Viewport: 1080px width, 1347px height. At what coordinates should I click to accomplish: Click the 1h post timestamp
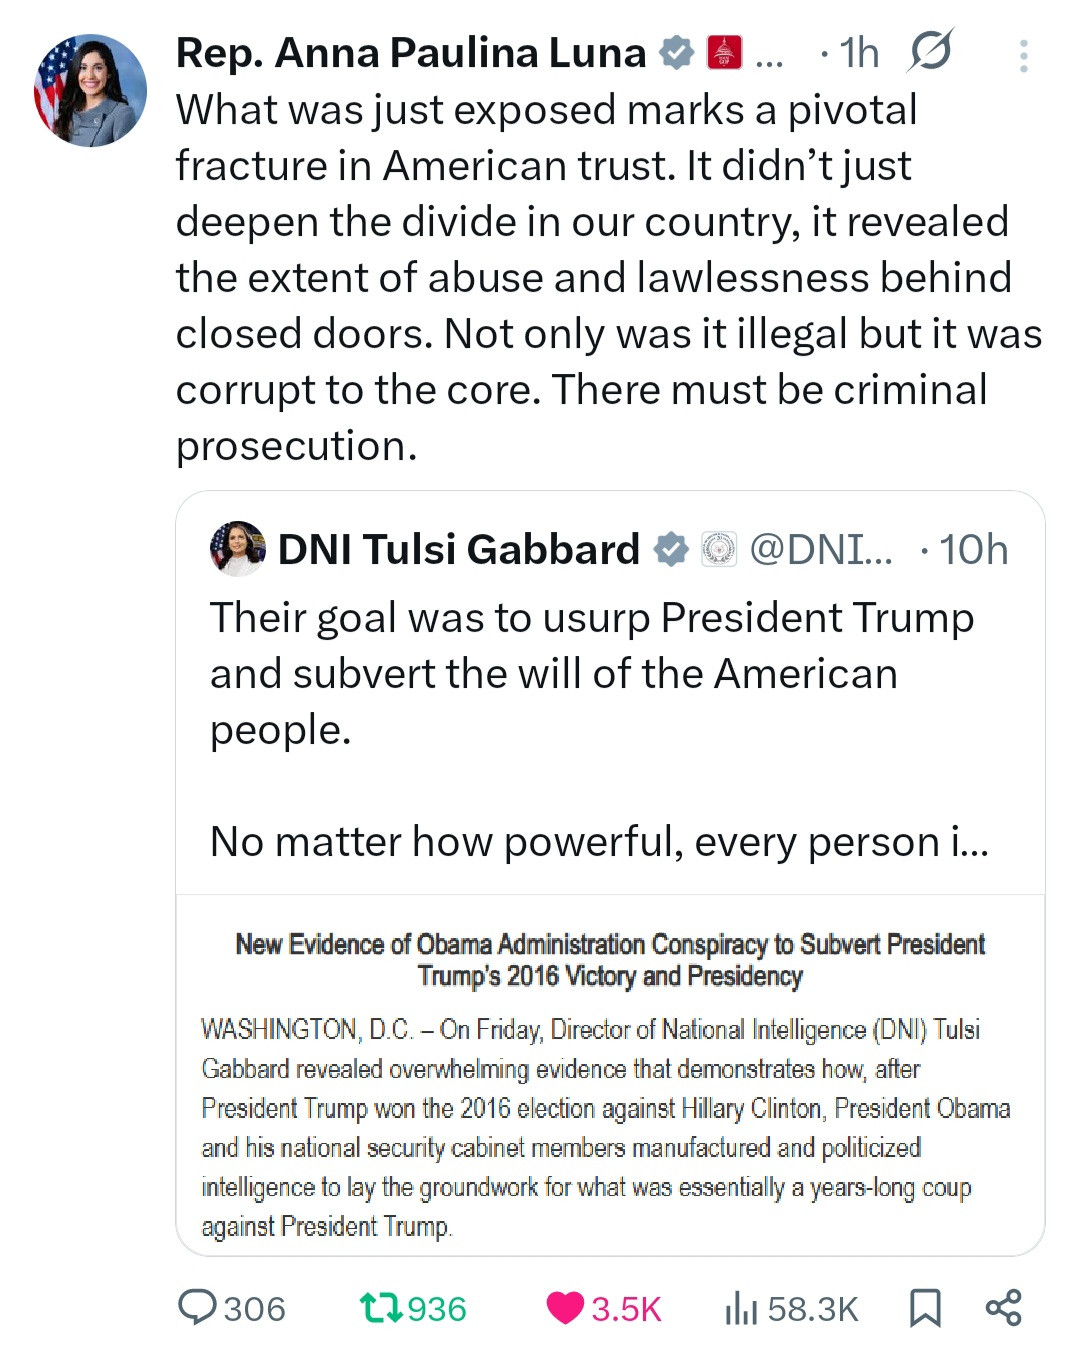pos(858,53)
